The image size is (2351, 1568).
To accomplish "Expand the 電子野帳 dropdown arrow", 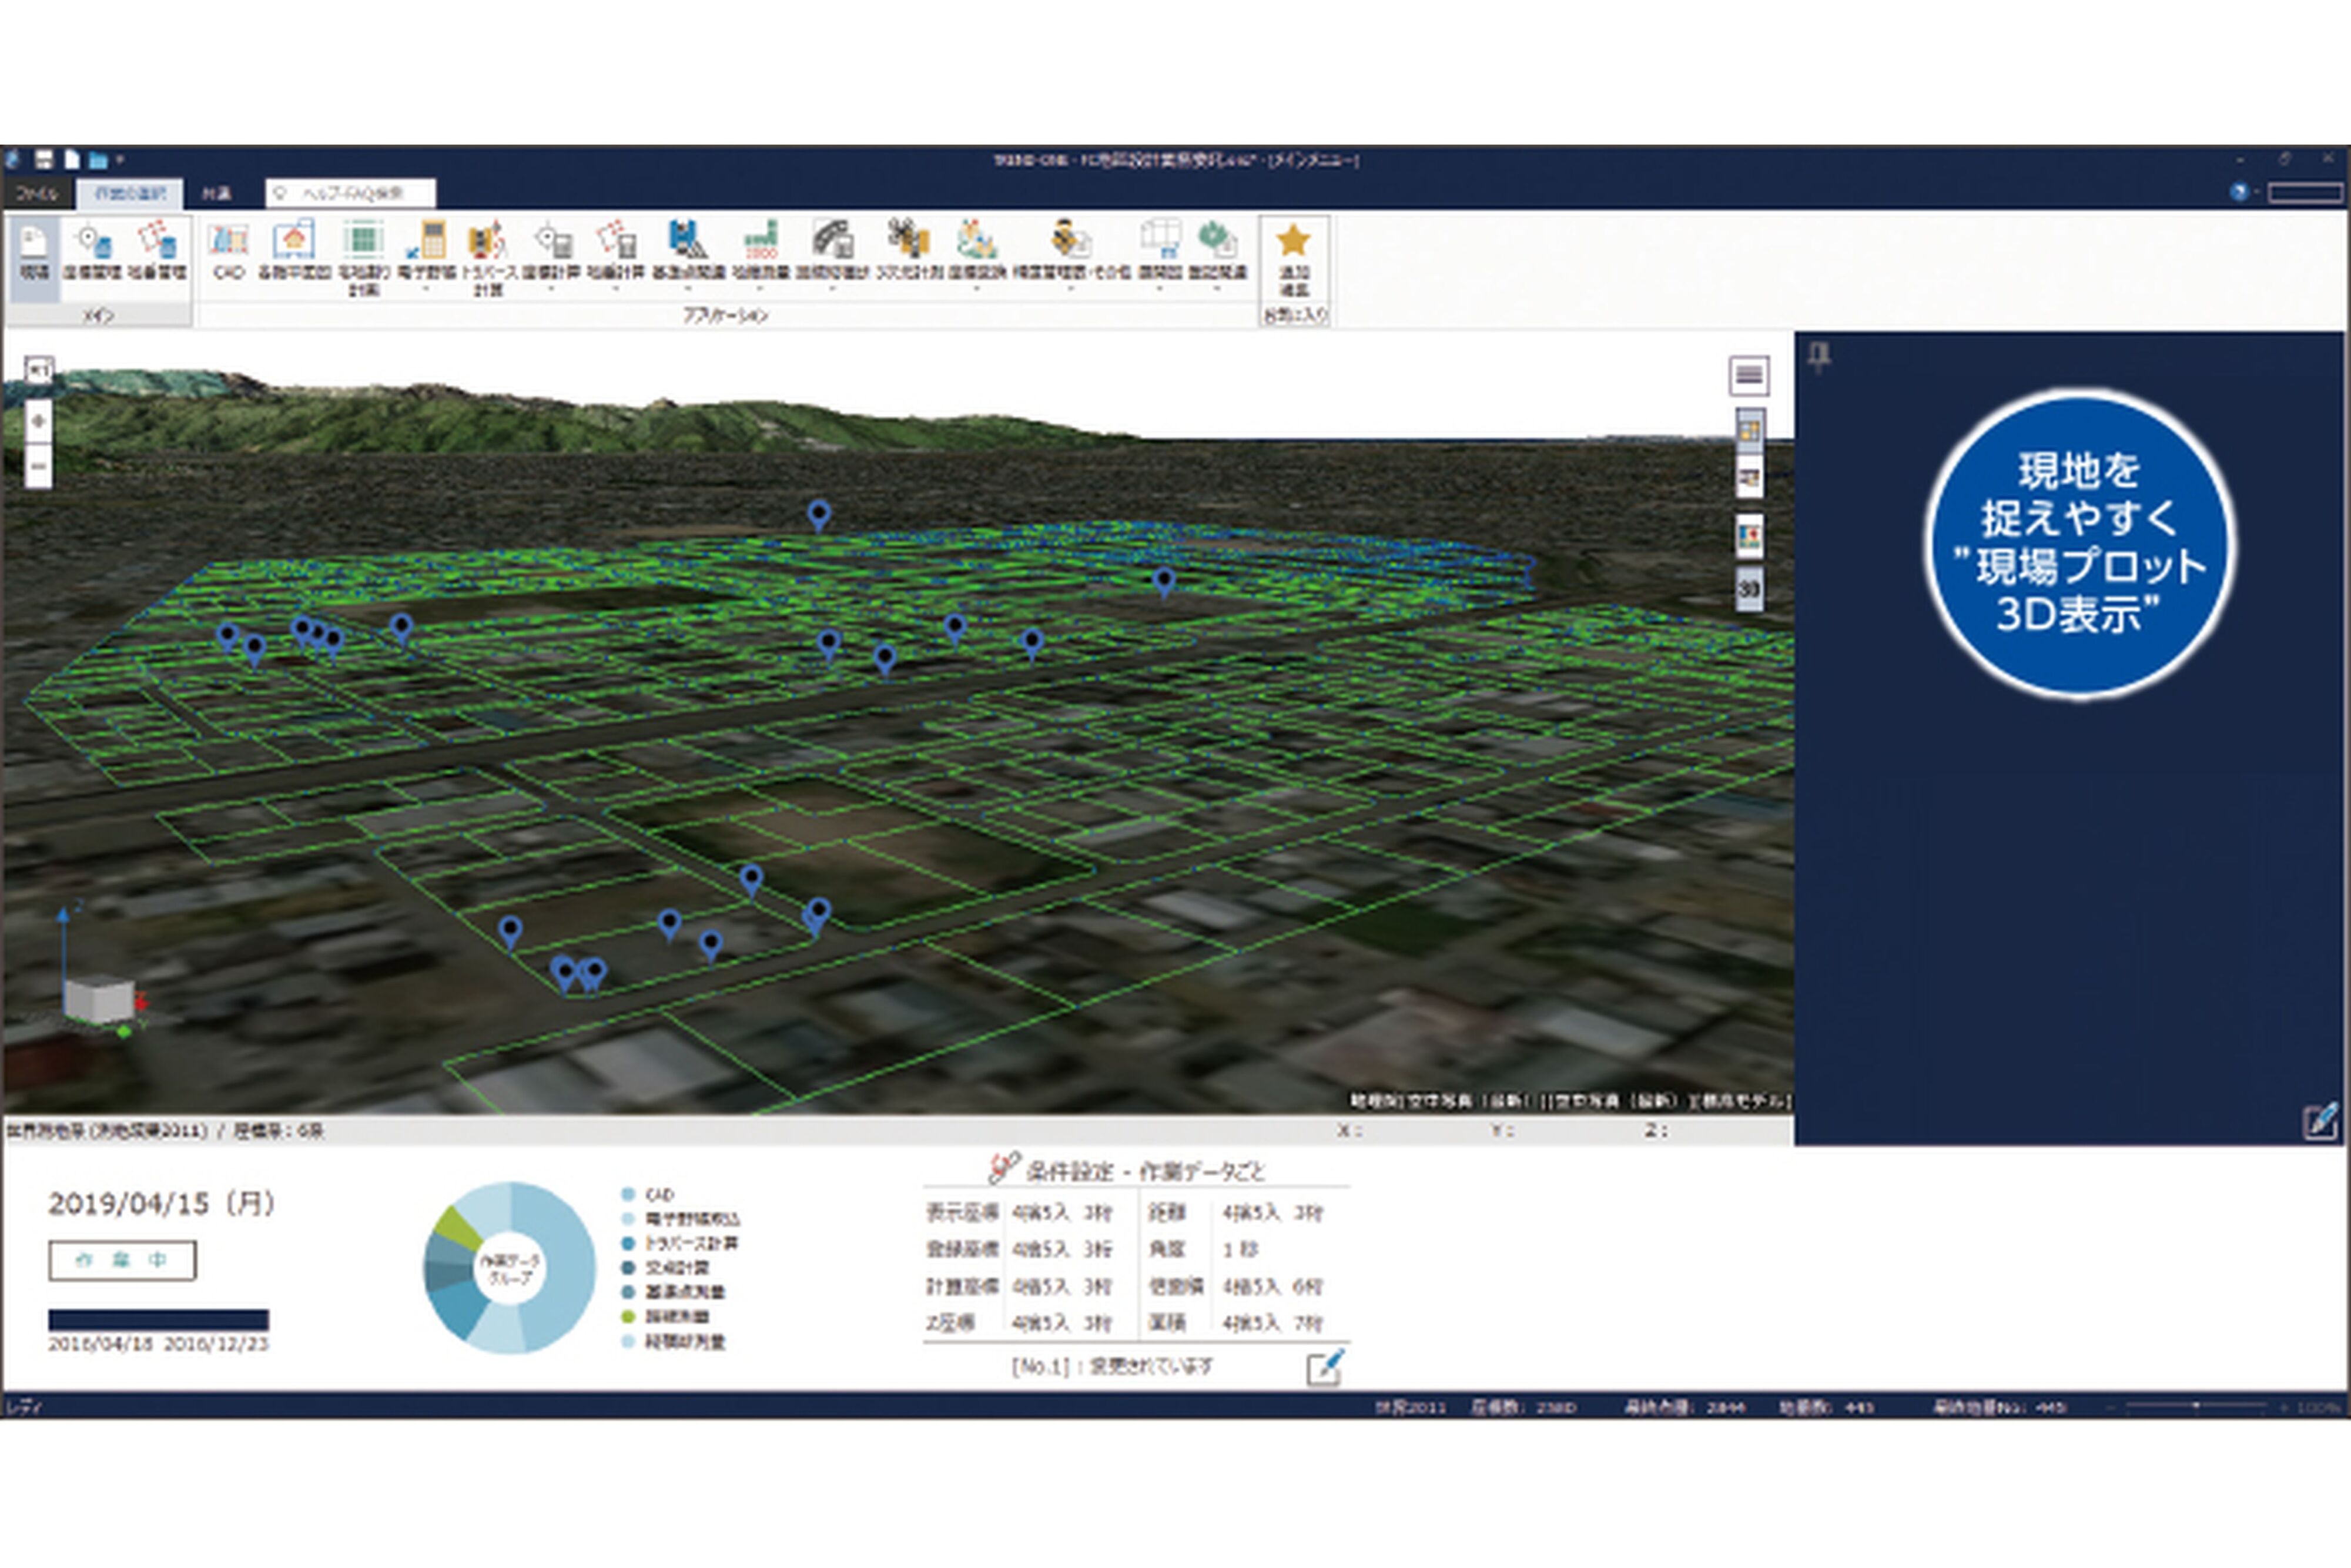I will pyautogui.click(x=426, y=289).
